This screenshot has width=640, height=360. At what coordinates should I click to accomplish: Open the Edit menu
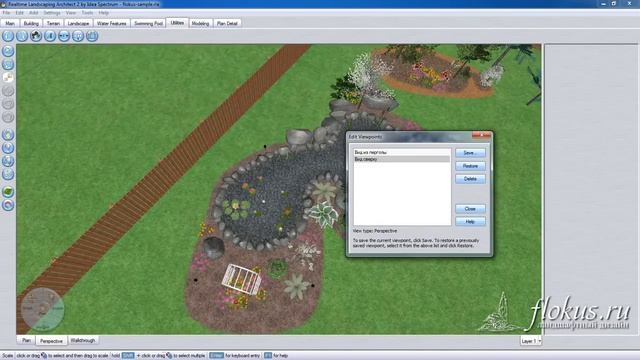click(19, 13)
